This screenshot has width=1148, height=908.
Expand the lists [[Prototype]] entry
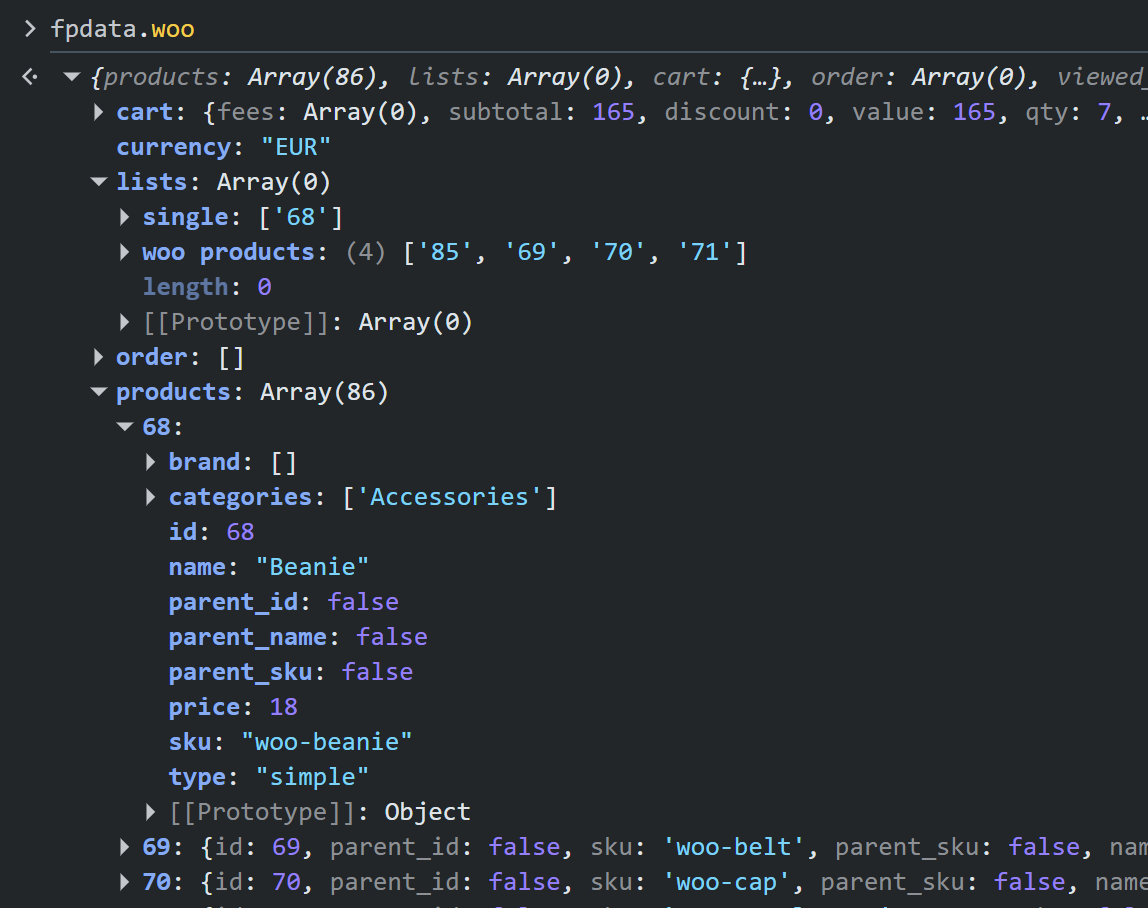[124, 322]
